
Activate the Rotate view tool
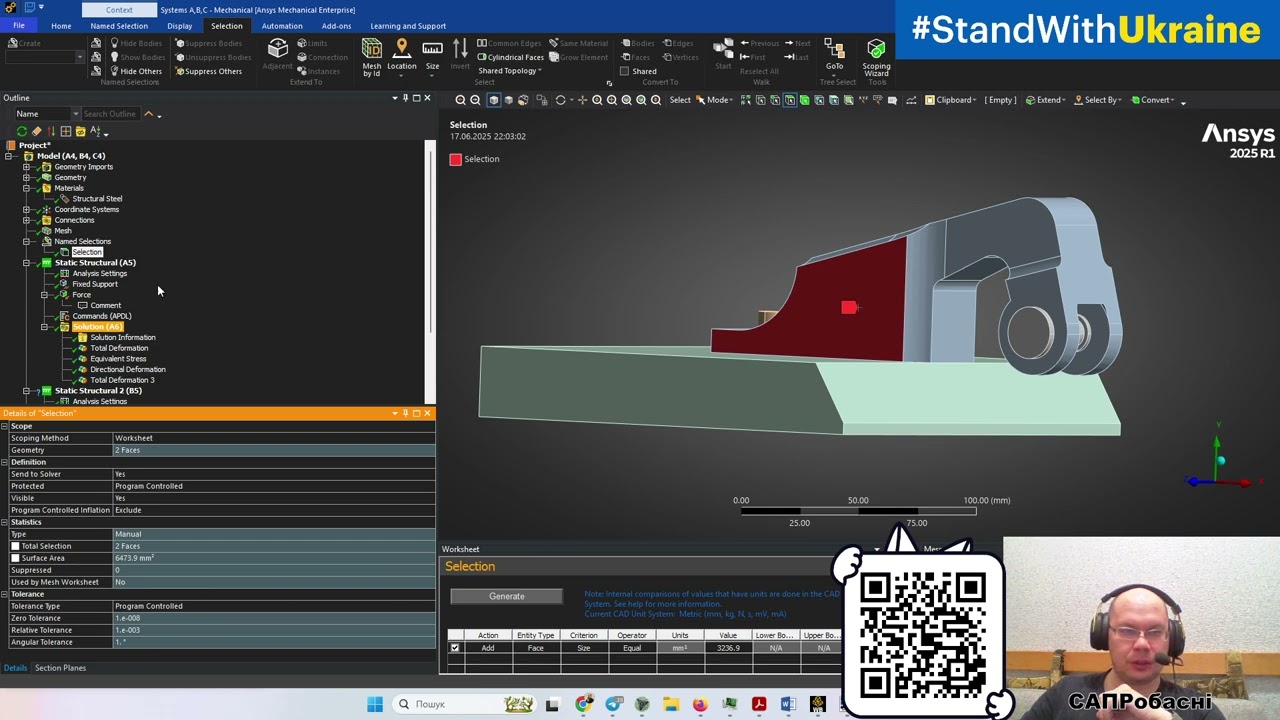[x=560, y=100]
